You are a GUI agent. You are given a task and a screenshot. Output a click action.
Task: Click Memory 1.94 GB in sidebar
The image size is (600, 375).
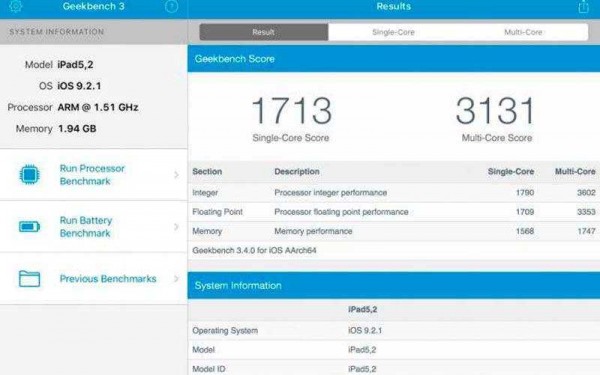click(x=56, y=129)
